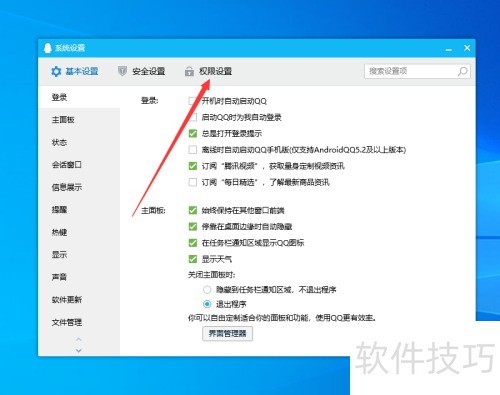Image resolution: width=500 pixels, height=395 pixels.
Task: Select 文件管理 in the sidebar
Action: [x=79, y=322]
